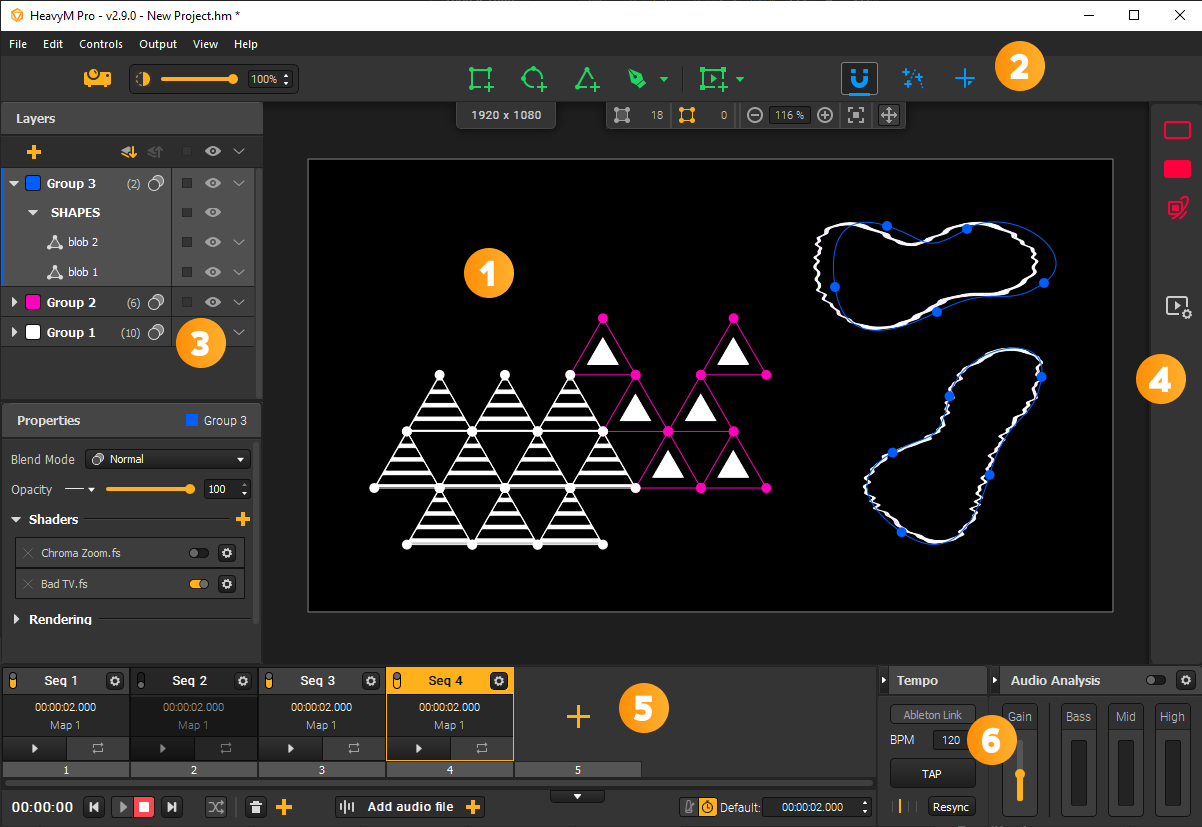
Task: Remove the Chroma Zoom.fs shader
Action: [28, 553]
